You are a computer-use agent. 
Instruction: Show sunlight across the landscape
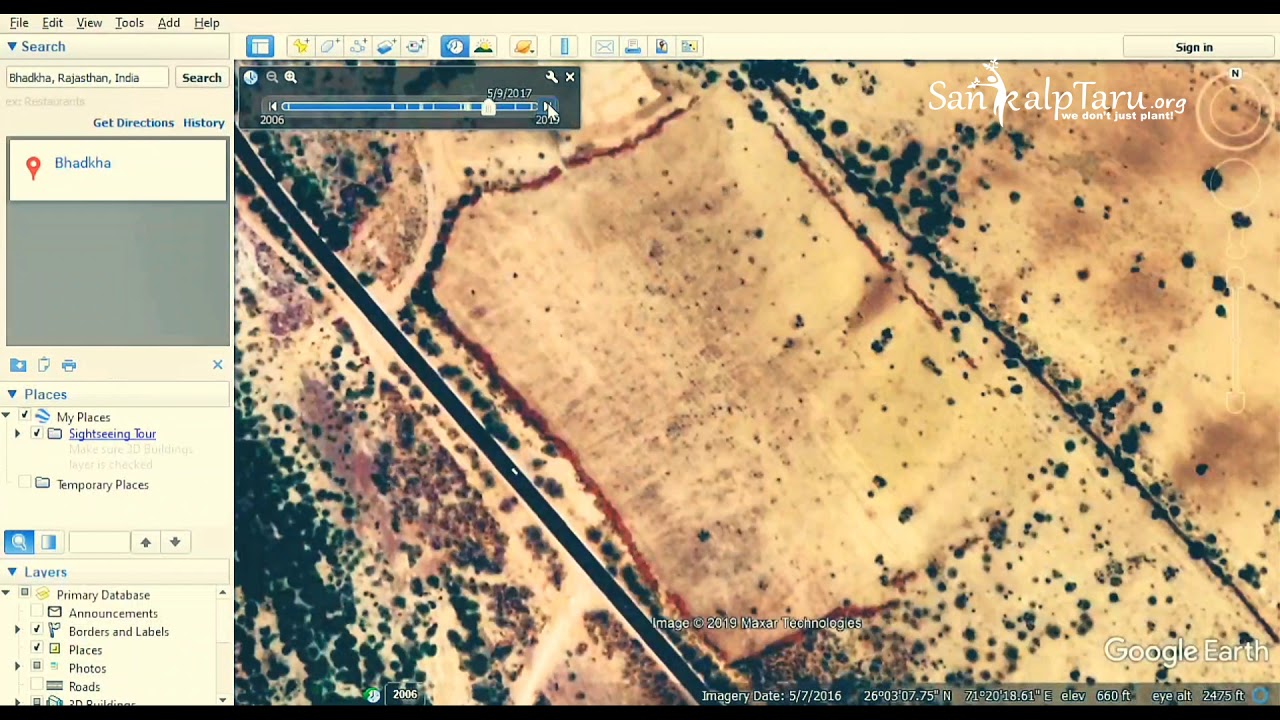483,46
